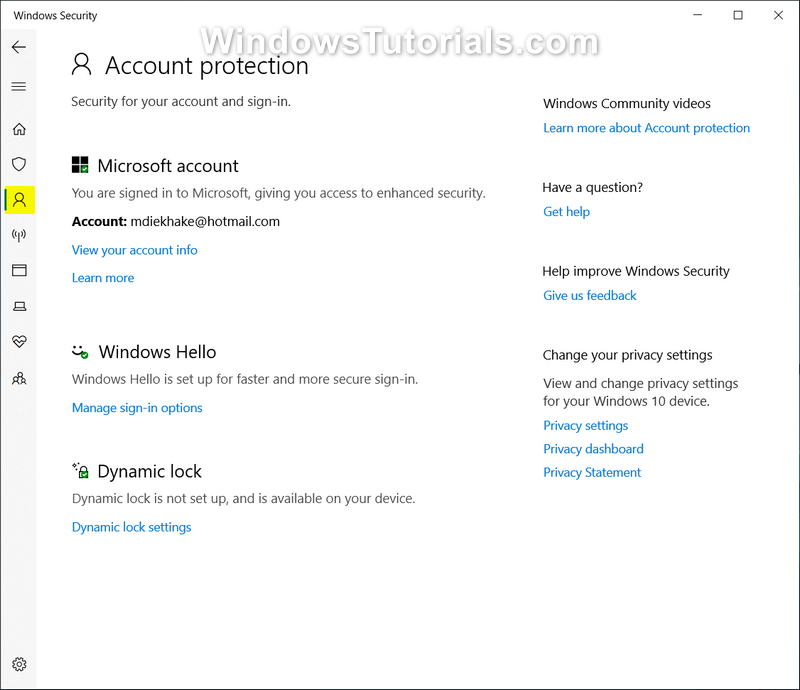Read the Privacy Statement
The image size is (800, 690).
592,471
